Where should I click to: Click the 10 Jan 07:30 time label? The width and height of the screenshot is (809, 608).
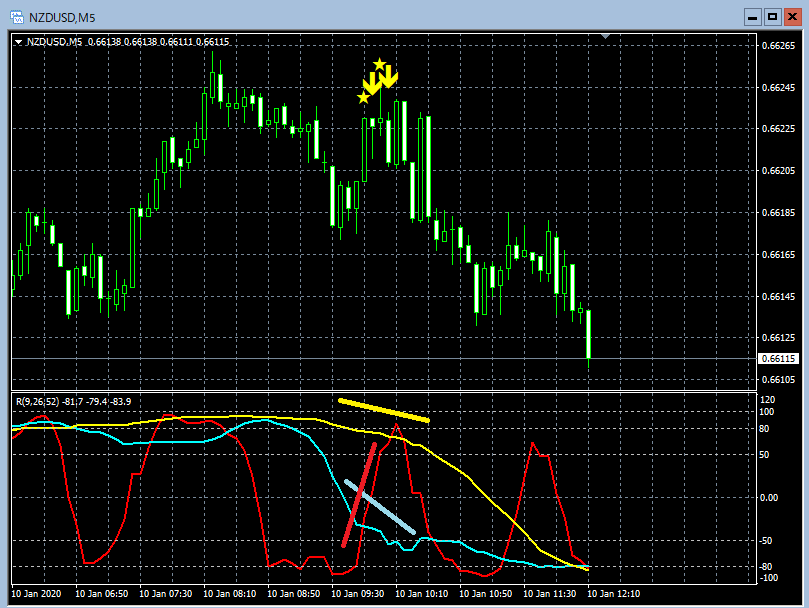point(166,594)
